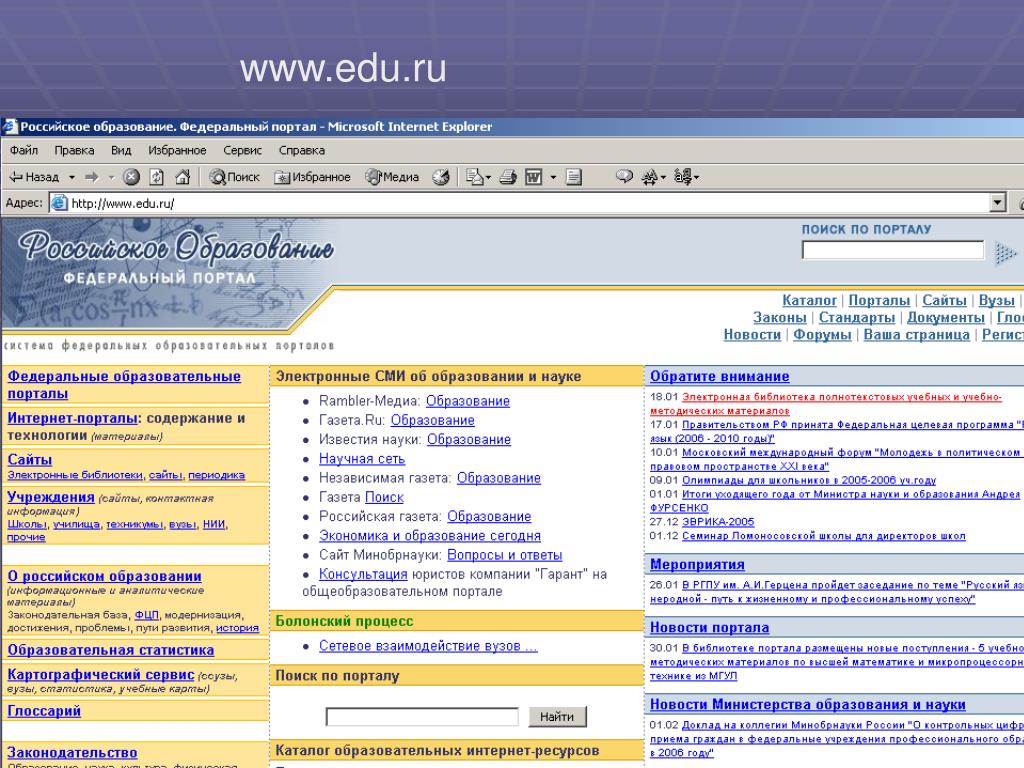
Task: Open Федеральные образовательные порталы link
Action: (x=124, y=385)
